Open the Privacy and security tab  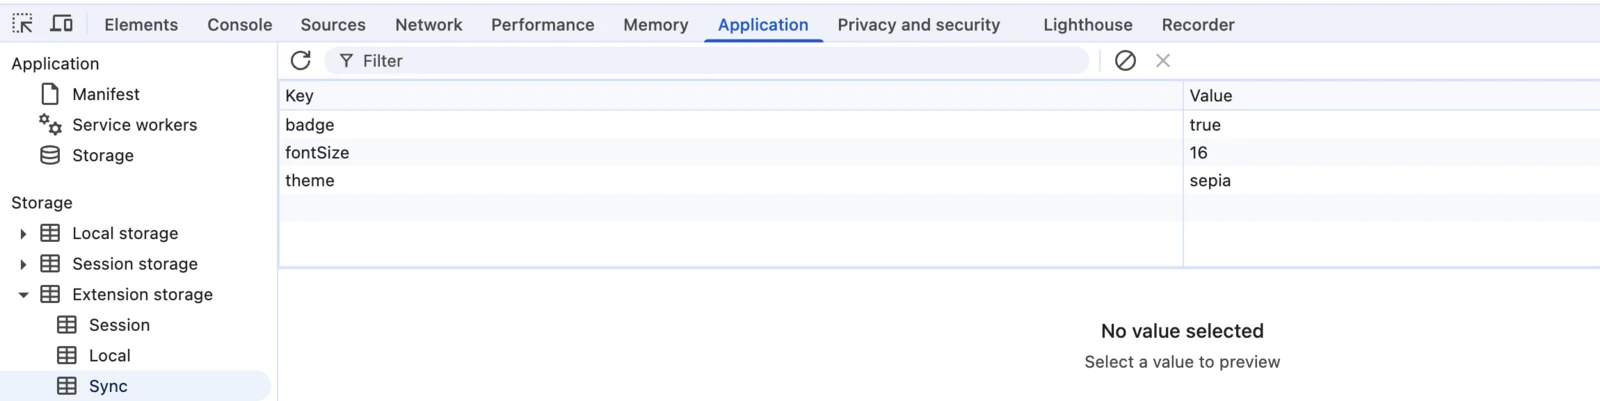point(918,25)
